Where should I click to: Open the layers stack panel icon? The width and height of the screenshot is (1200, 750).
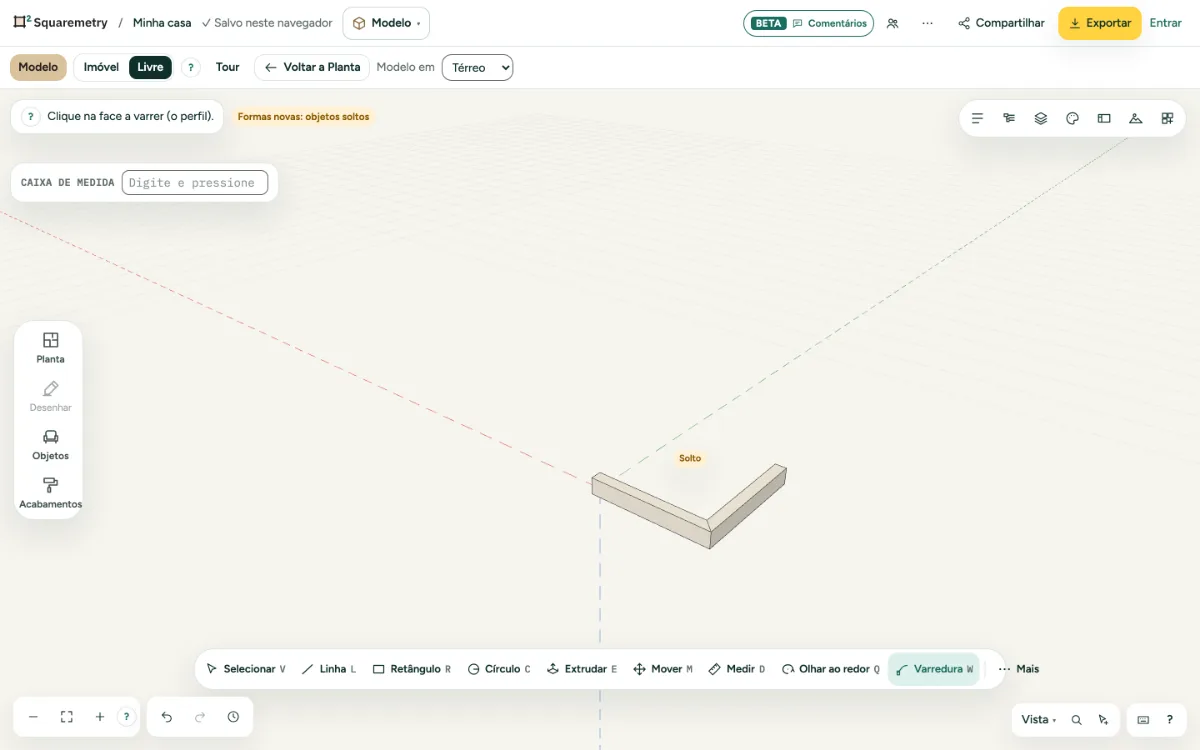pyautogui.click(x=1041, y=118)
